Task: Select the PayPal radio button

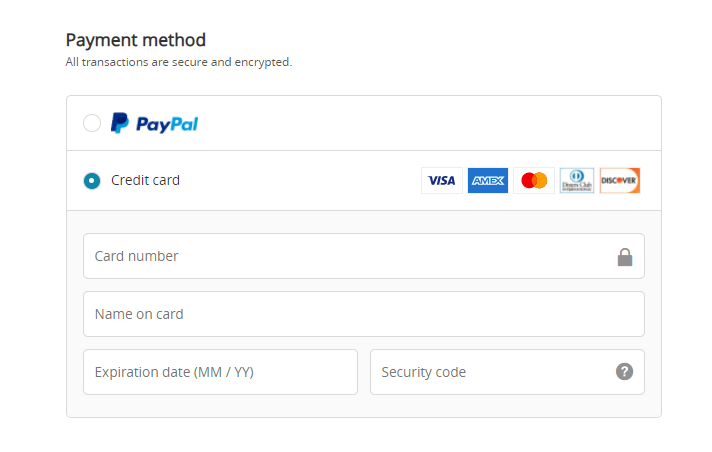Action: (x=92, y=123)
